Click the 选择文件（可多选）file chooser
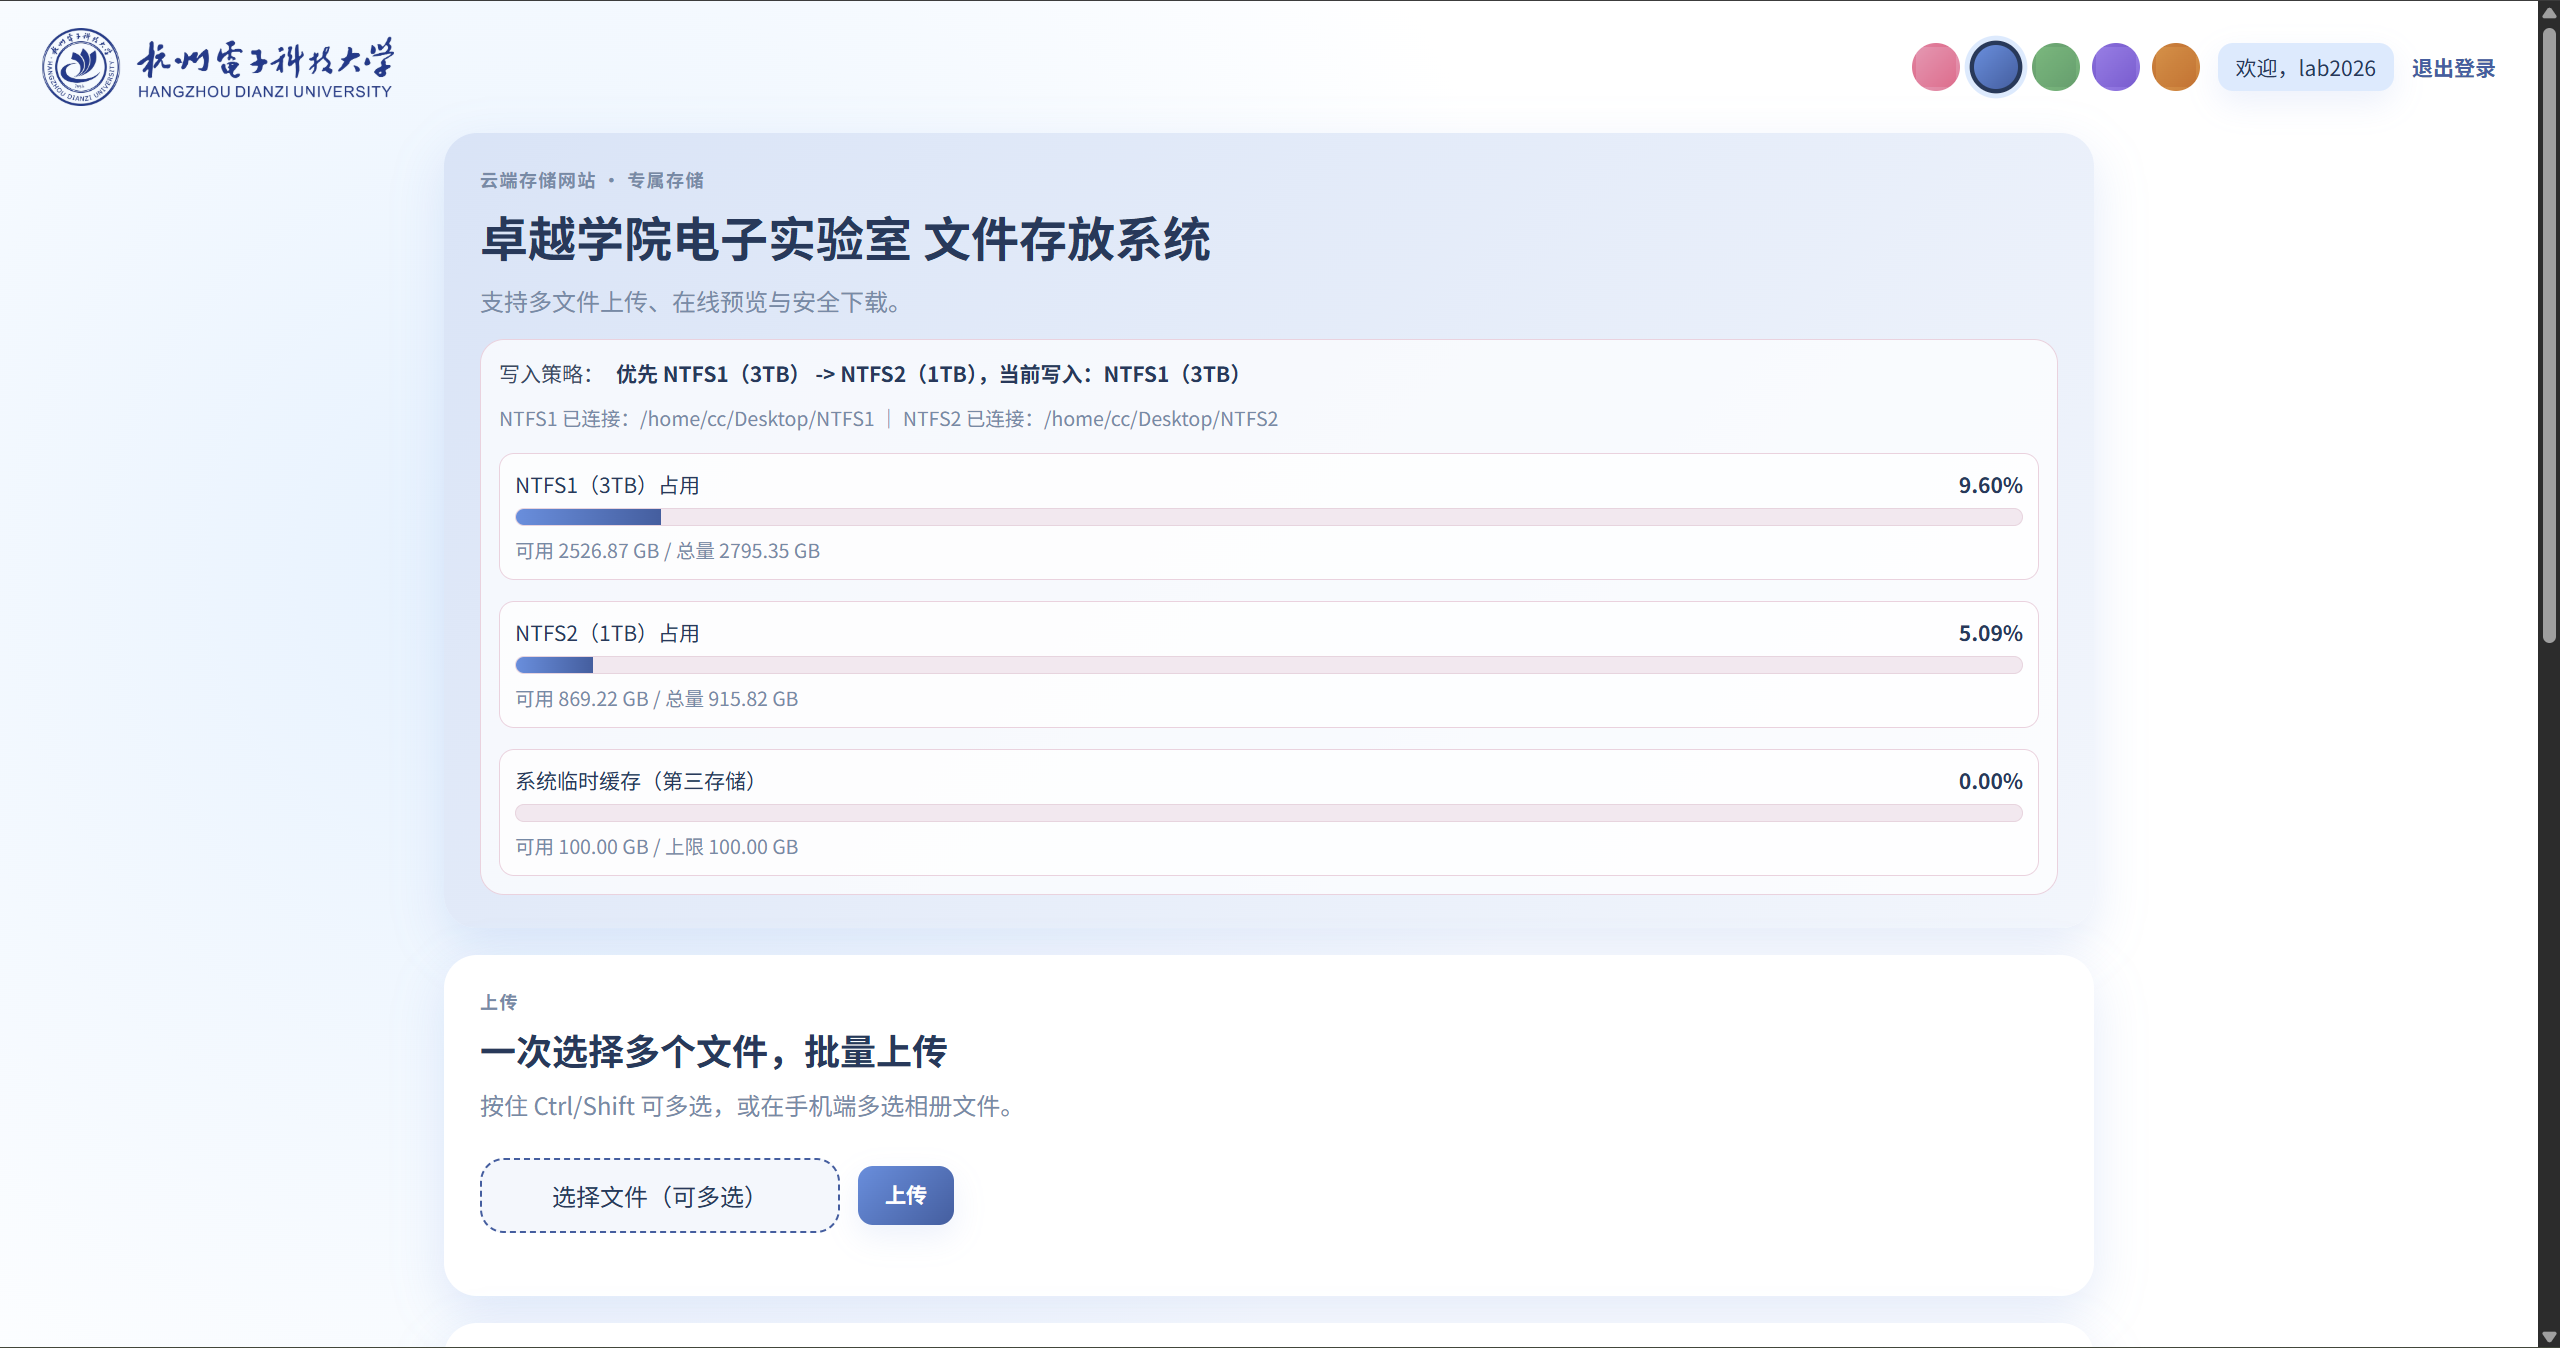This screenshot has width=2560, height=1348. (x=659, y=1196)
